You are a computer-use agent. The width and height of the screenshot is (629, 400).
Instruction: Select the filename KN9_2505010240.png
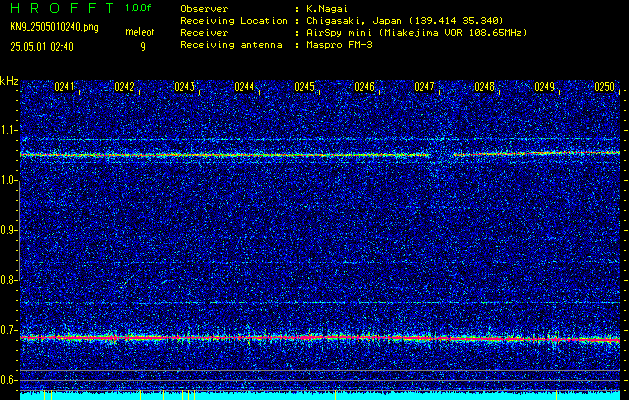tap(54, 27)
